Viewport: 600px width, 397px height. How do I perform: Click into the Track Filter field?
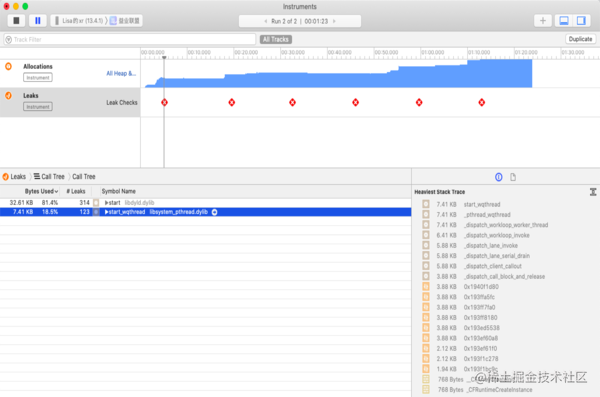130,39
